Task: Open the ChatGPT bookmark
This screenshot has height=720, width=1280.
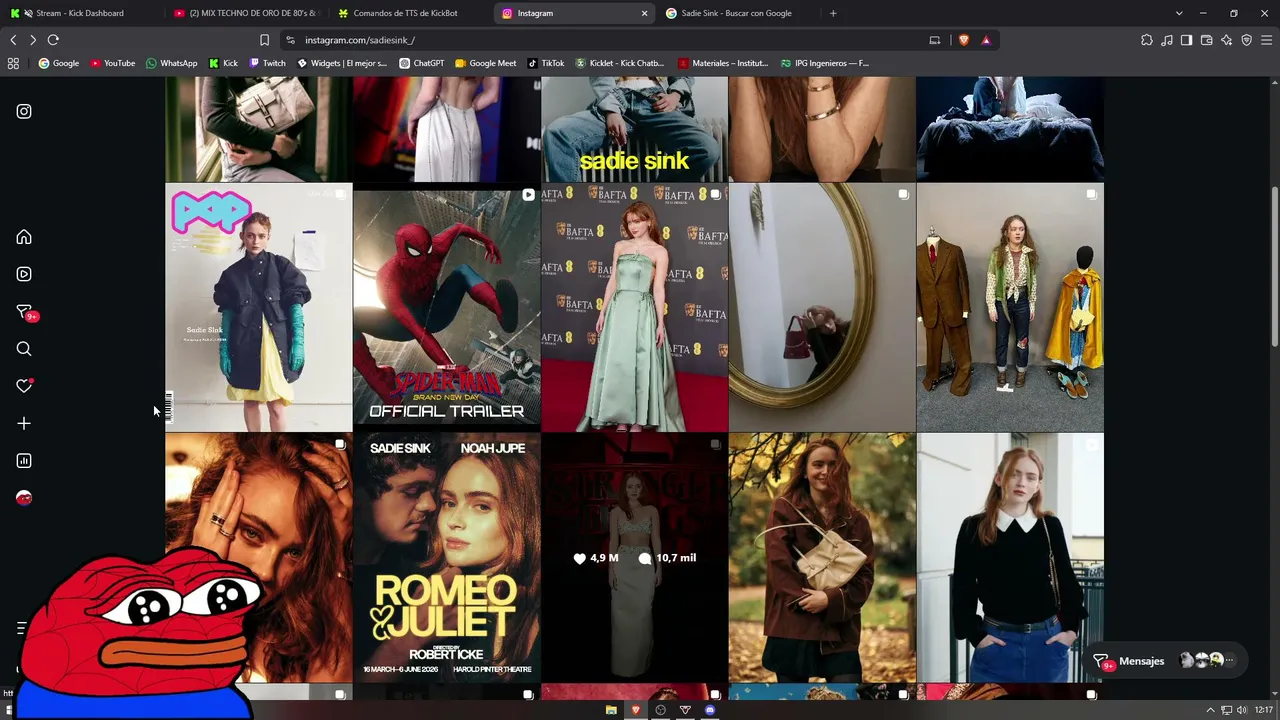Action: [422, 63]
